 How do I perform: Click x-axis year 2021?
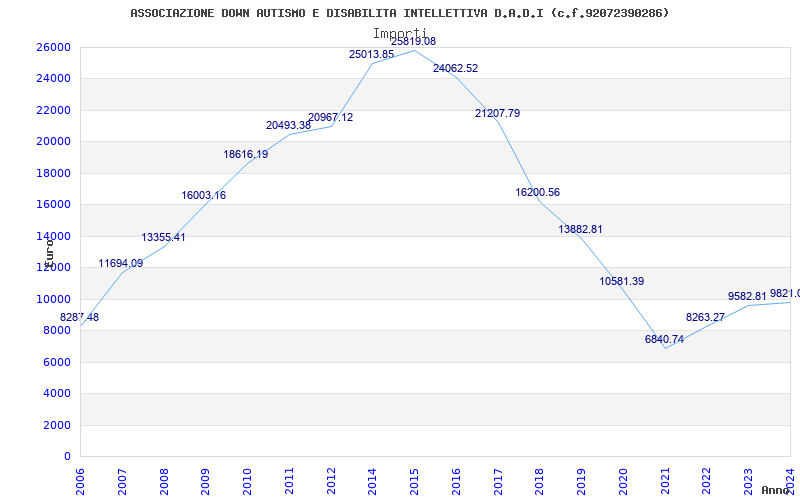[665, 482]
